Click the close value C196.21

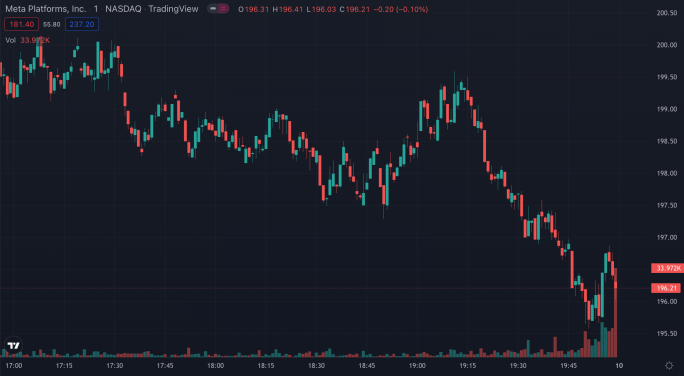coord(355,9)
